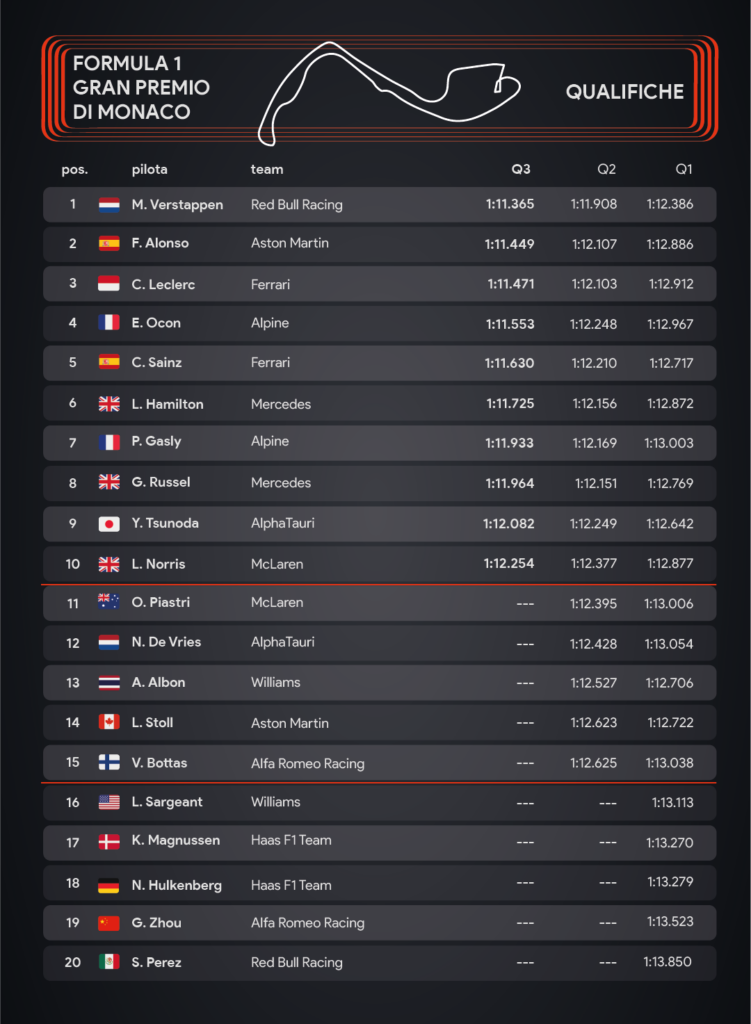Screen dimensions: 751x1024
Task: Click the Netherlands flag next to M. Verstappen
Action: [x=109, y=205]
